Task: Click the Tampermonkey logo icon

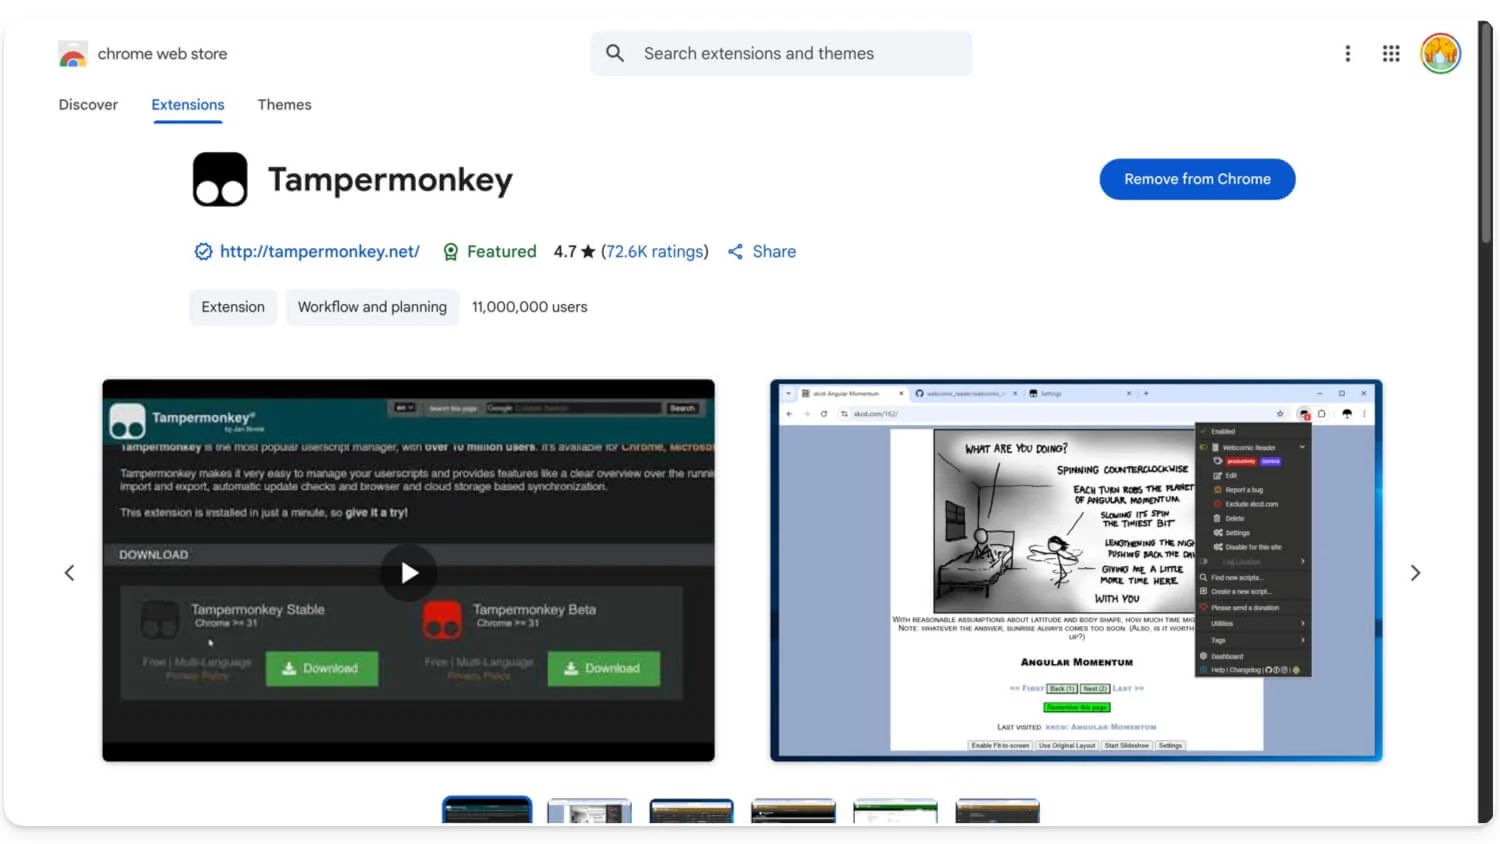Action: point(219,179)
